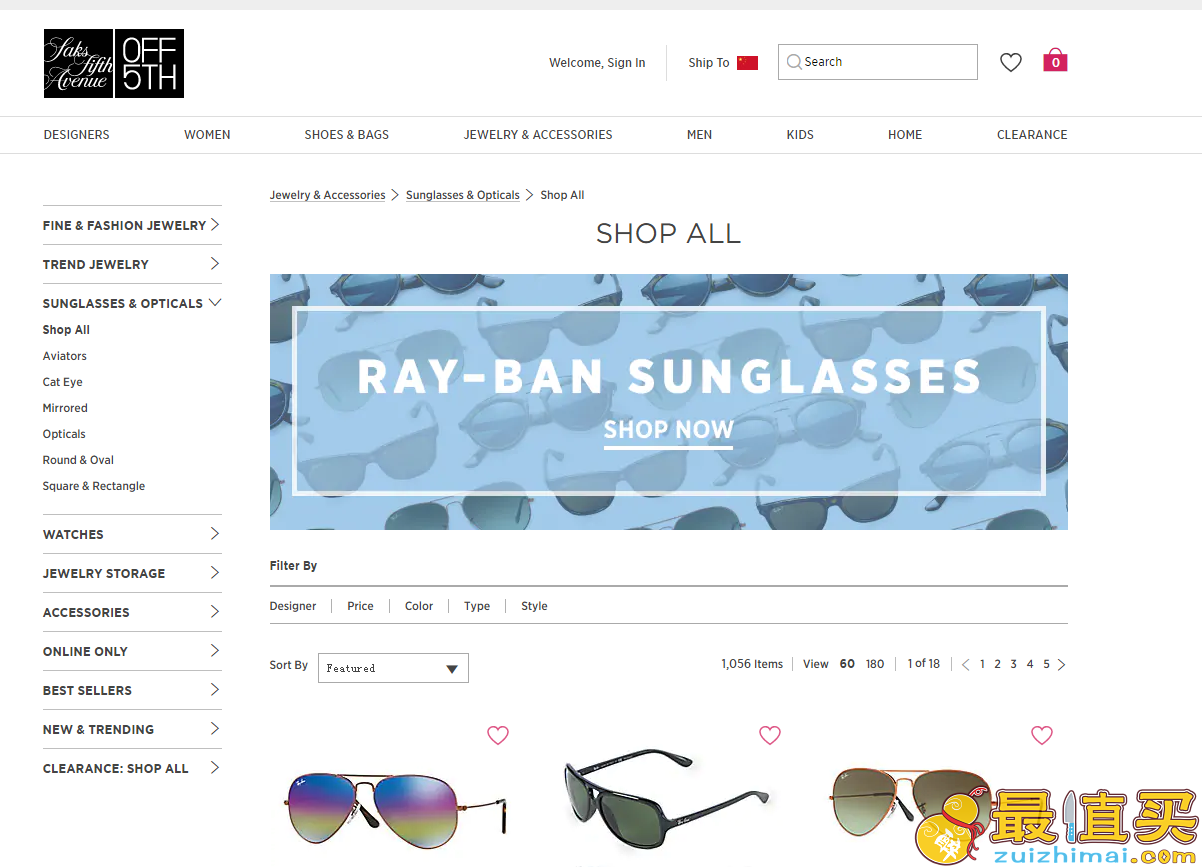1202x867 pixels.
Task: Select Mirrored subcategory
Action: coord(65,408)
